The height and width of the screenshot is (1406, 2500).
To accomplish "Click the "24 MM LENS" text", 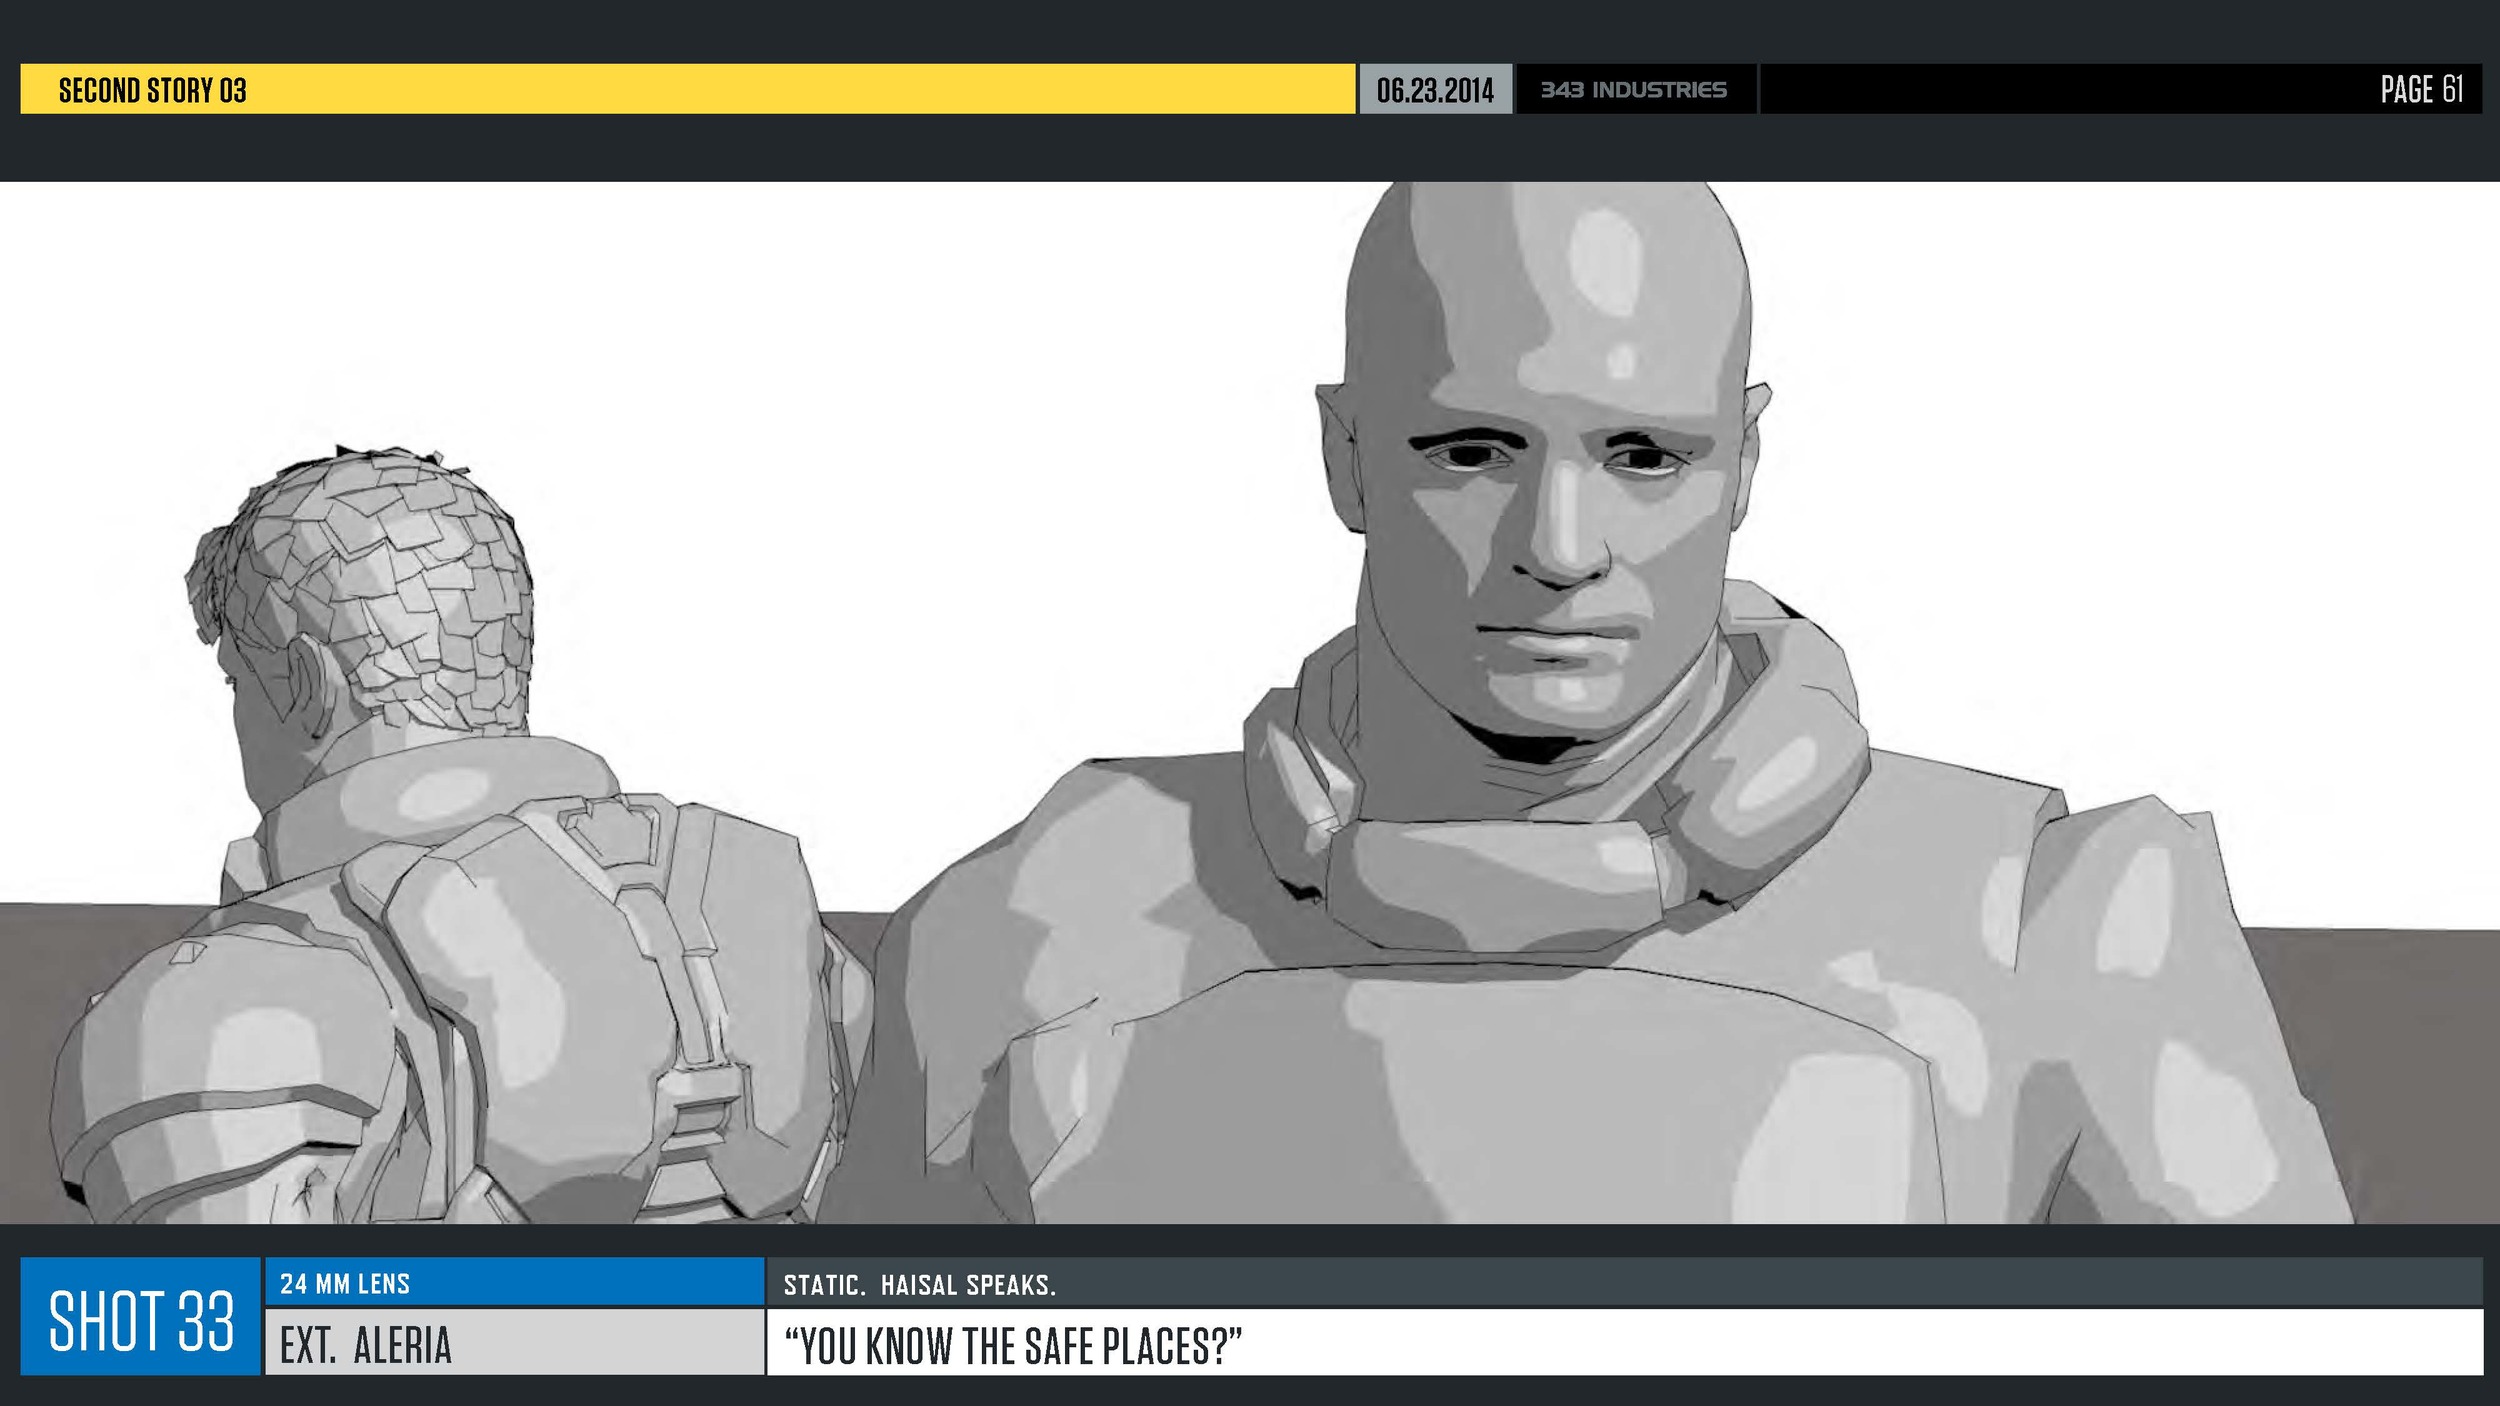I will [x=345, y=1284].
